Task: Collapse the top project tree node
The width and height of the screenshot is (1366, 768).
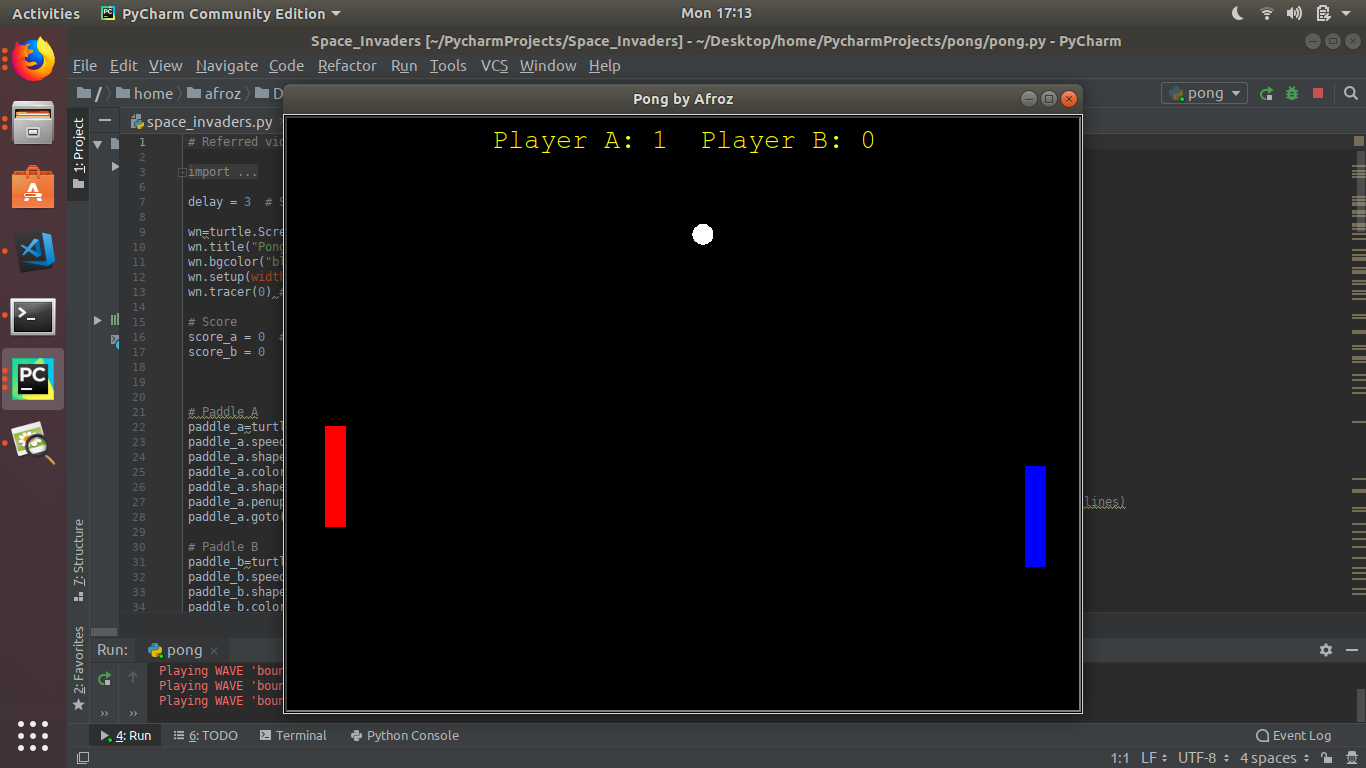Action: pos(98,144)
